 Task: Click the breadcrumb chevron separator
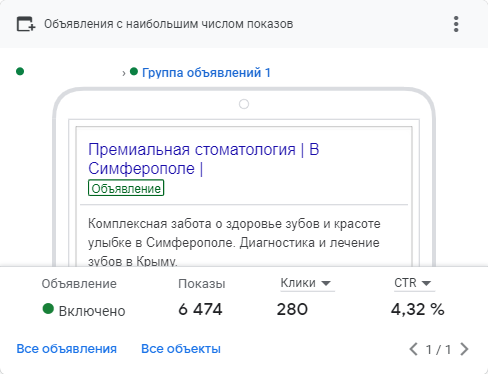124,73
